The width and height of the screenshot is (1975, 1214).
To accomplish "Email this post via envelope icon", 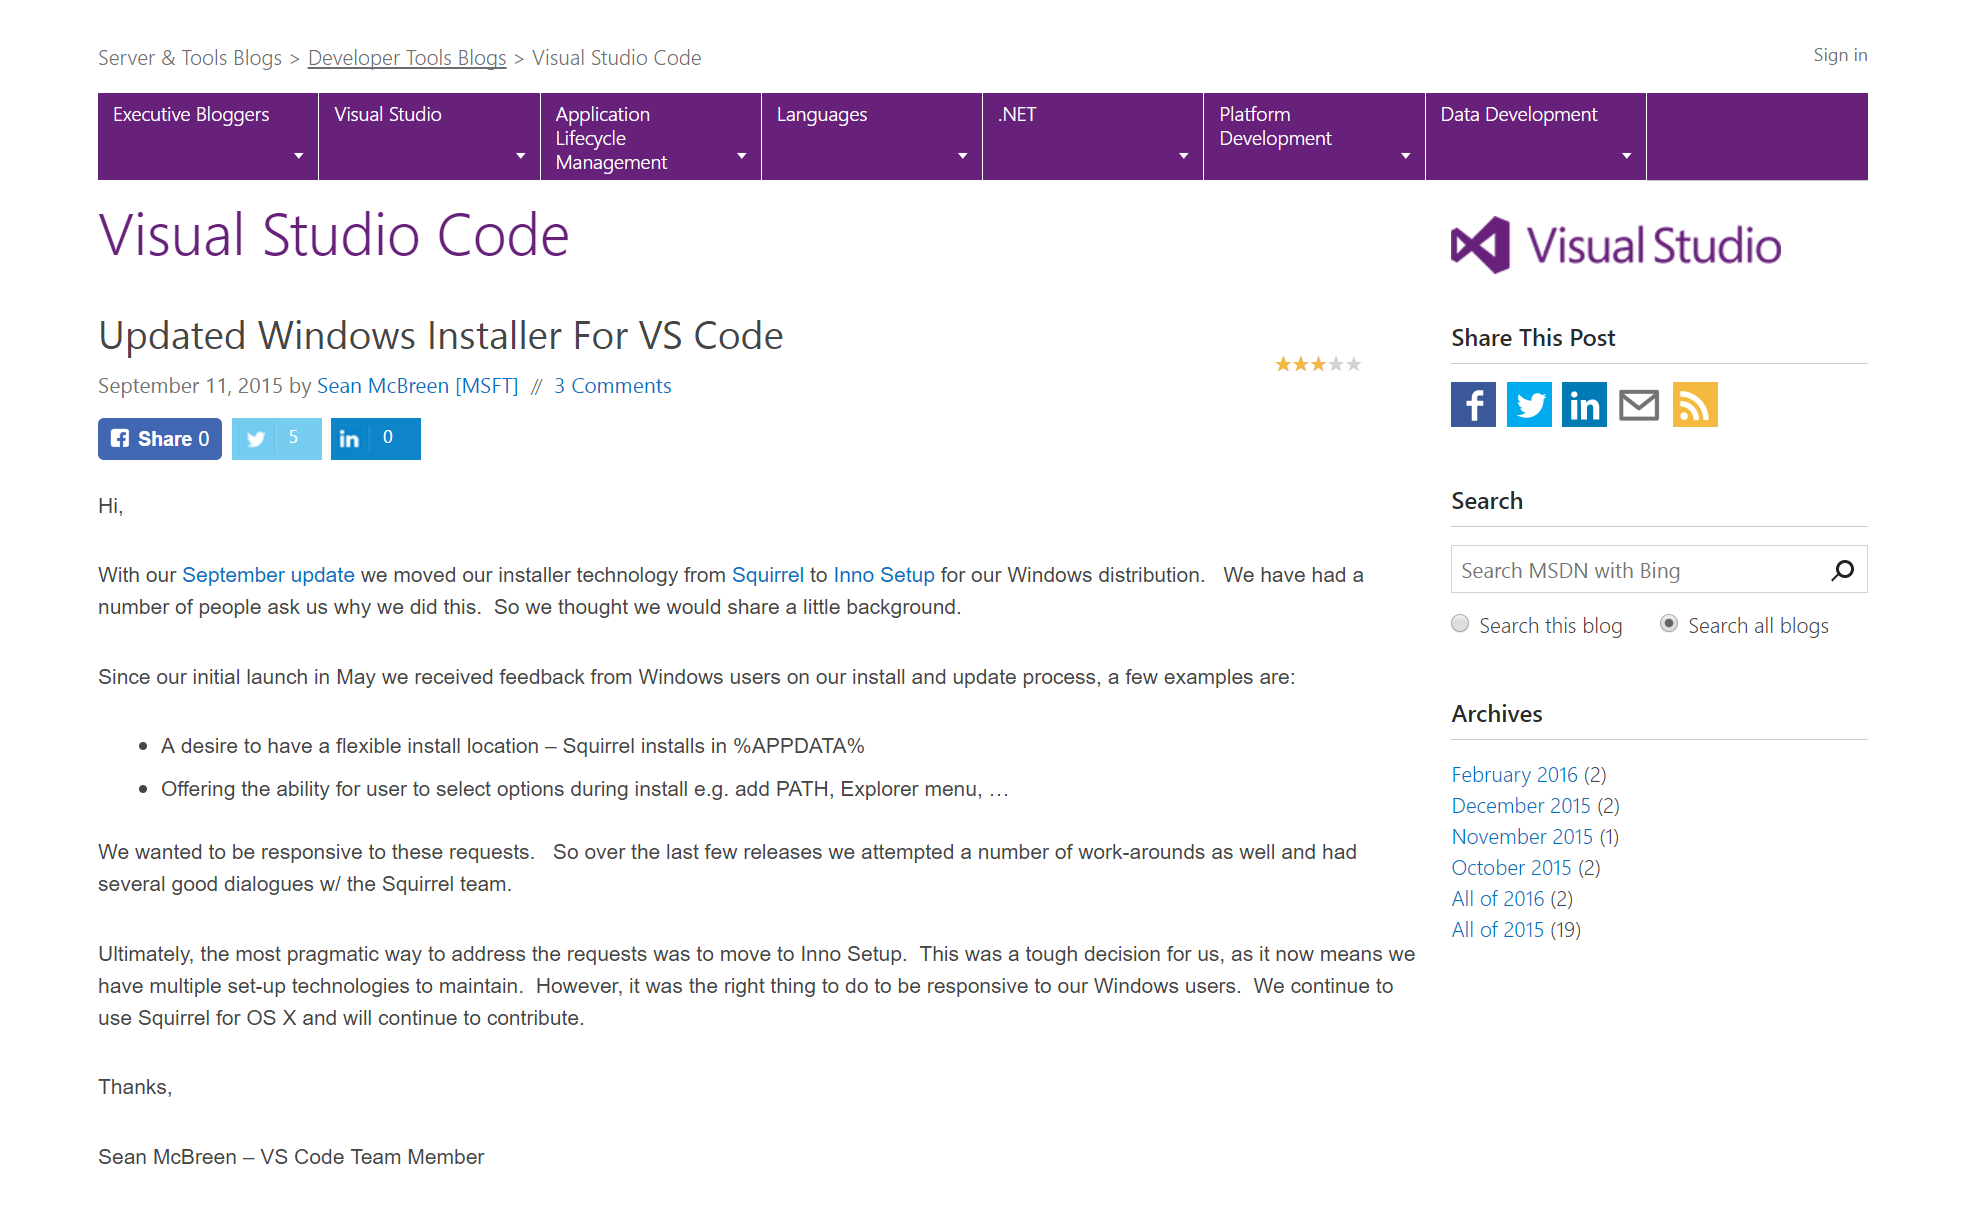I will pyautogui.click(x=1639, y=405).
